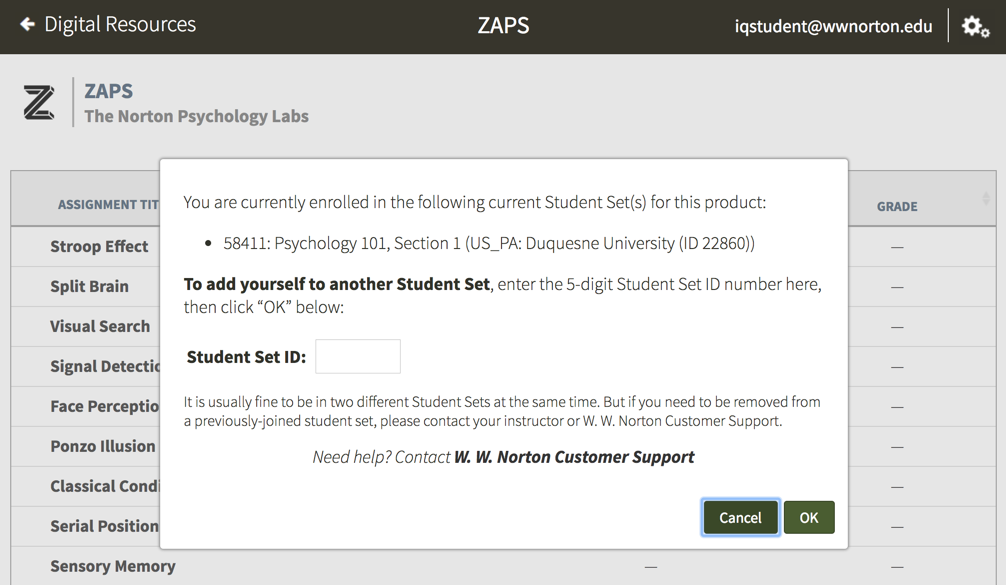Open the Sensory Memory assignment

point(113,566)
